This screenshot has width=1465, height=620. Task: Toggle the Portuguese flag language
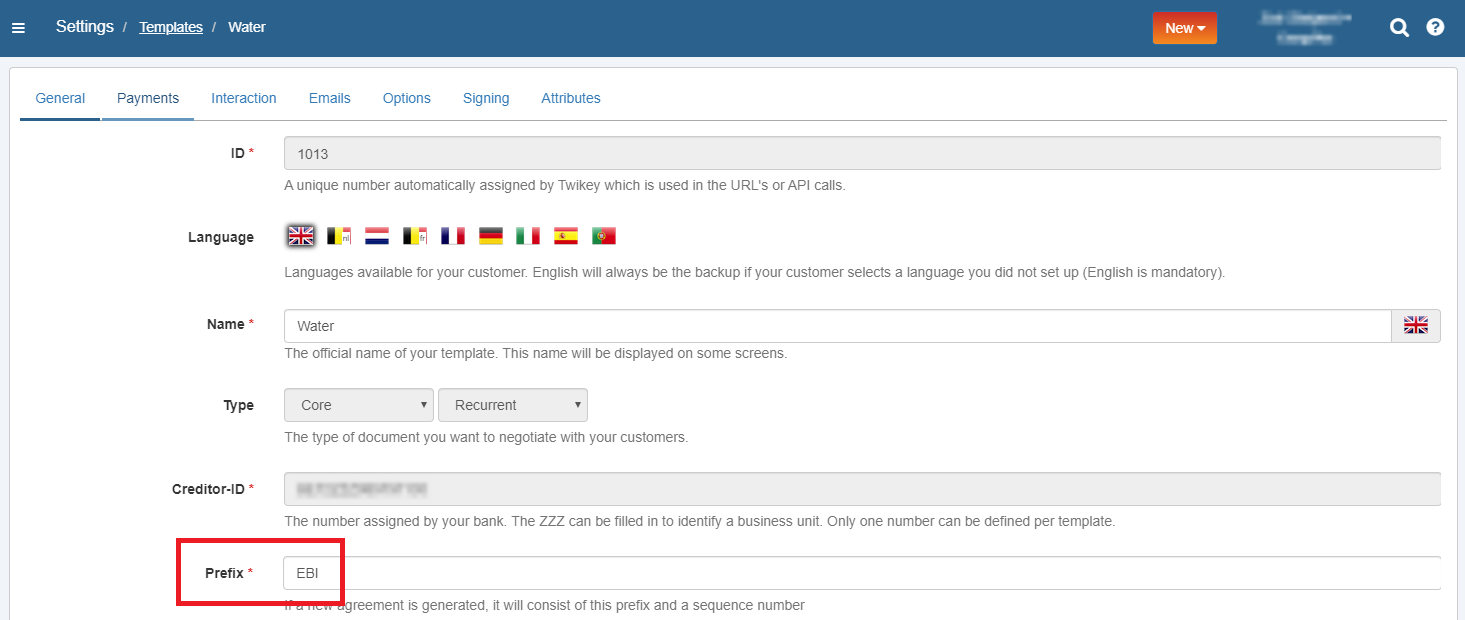(x=603, y=236)
